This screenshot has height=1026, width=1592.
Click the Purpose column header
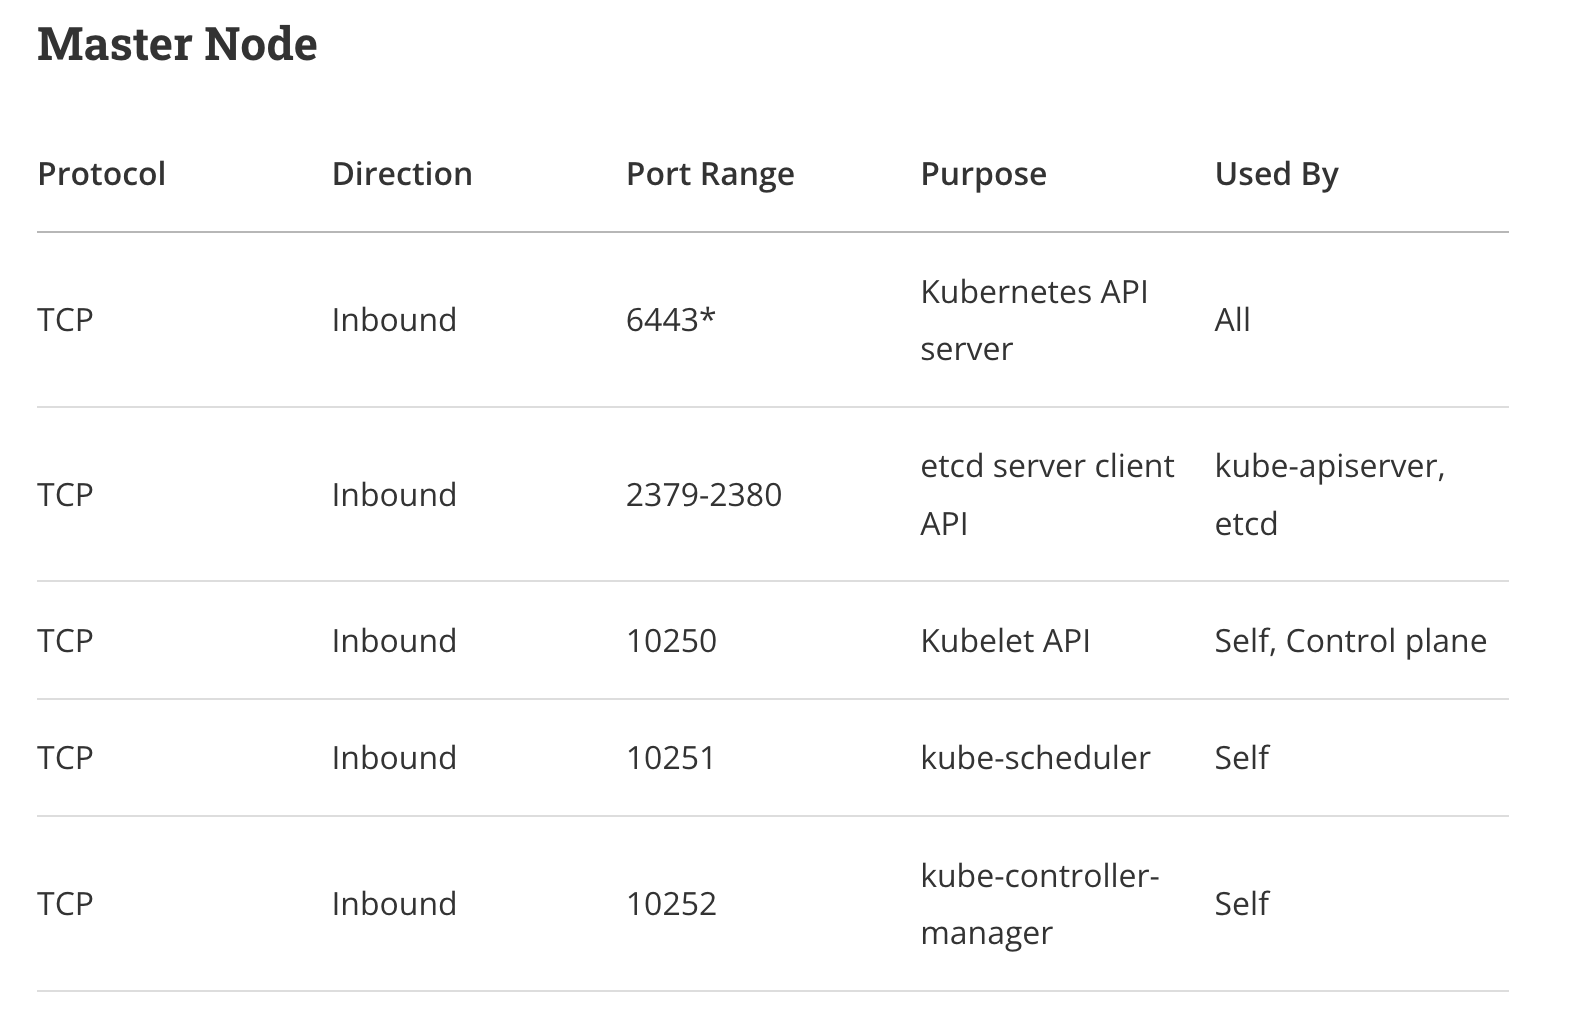pyautogui.click(x=983, y=175)
